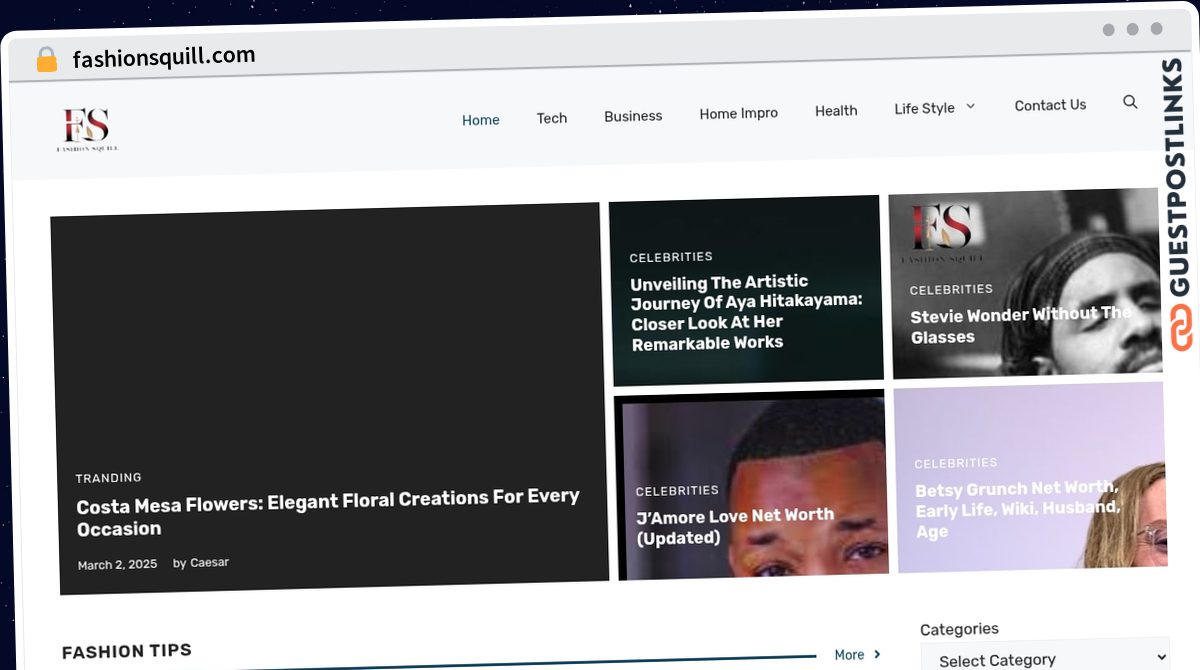1200x670 pixels.
Task: Click CELEBRITIES label above Stevie Wonder
Action: [x=951, y=289]
